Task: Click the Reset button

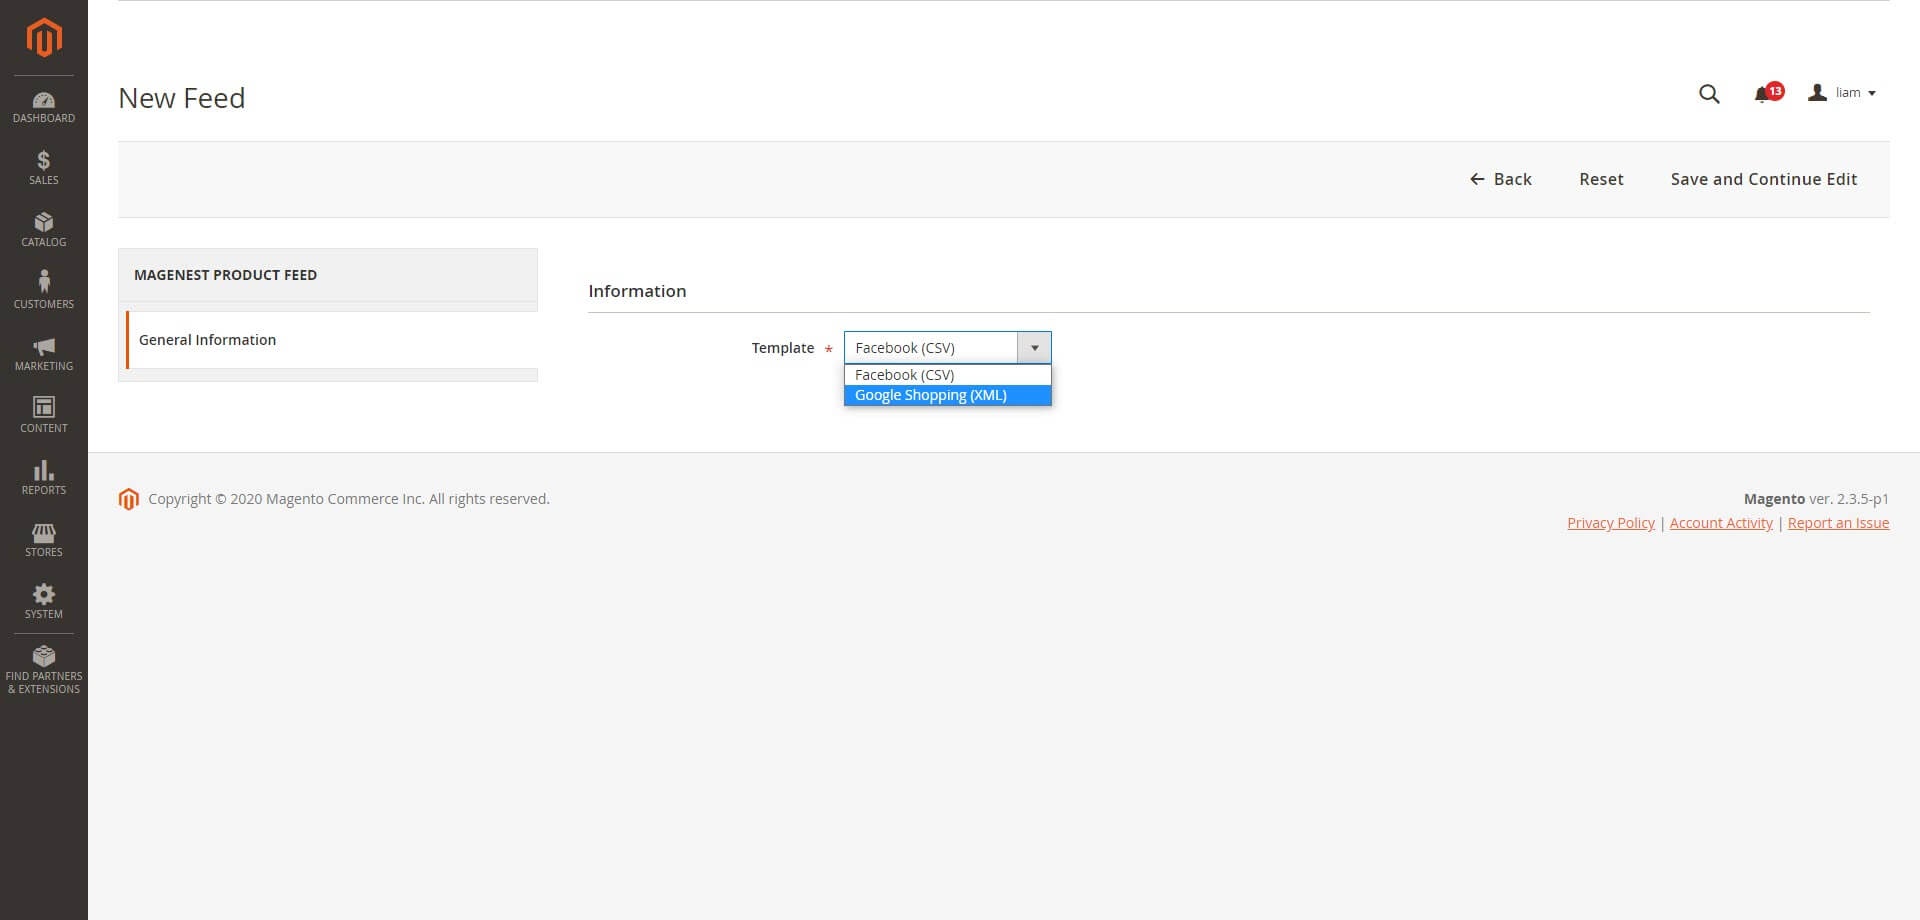Action: [1601, 179]
